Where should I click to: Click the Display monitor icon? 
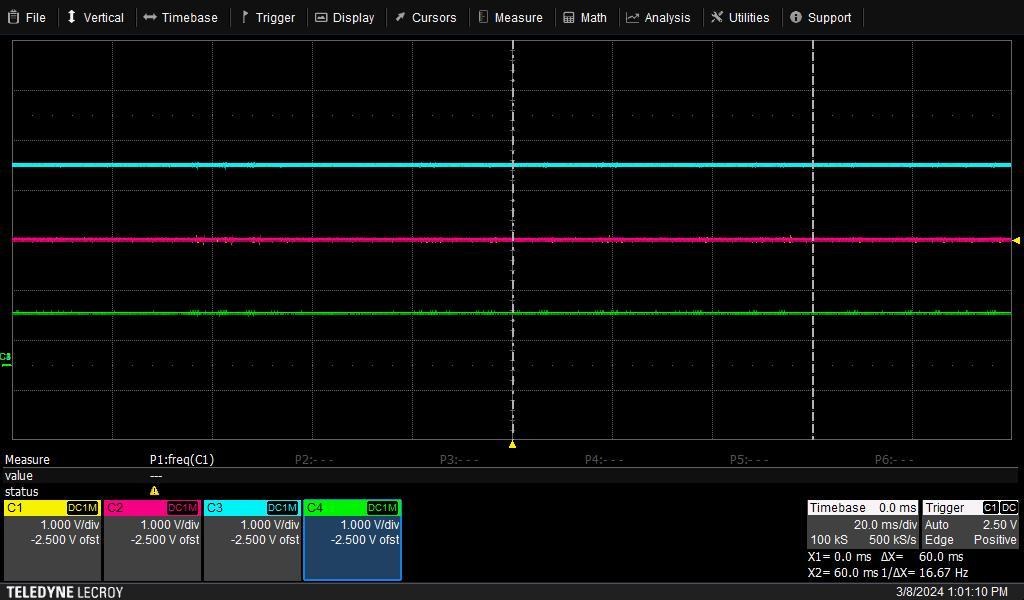click(x=321, y=18)
